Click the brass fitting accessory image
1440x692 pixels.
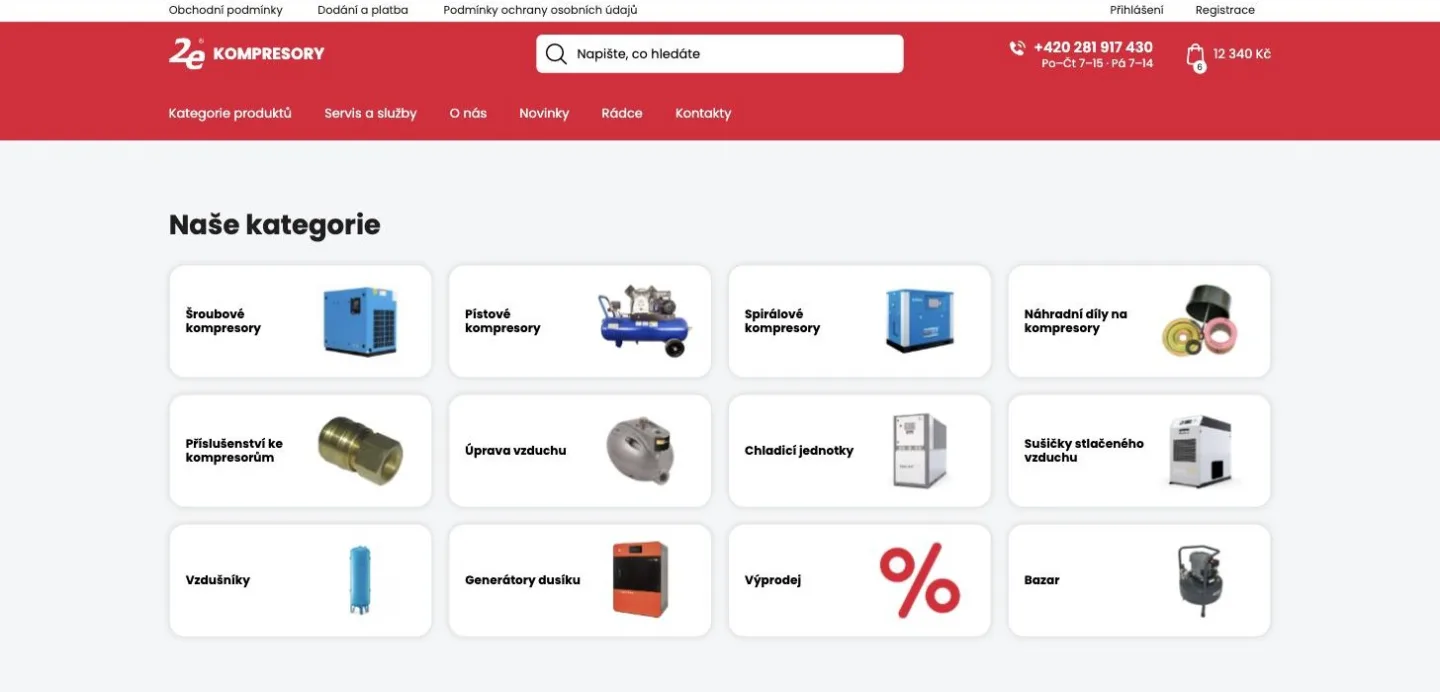click(360, 450)
